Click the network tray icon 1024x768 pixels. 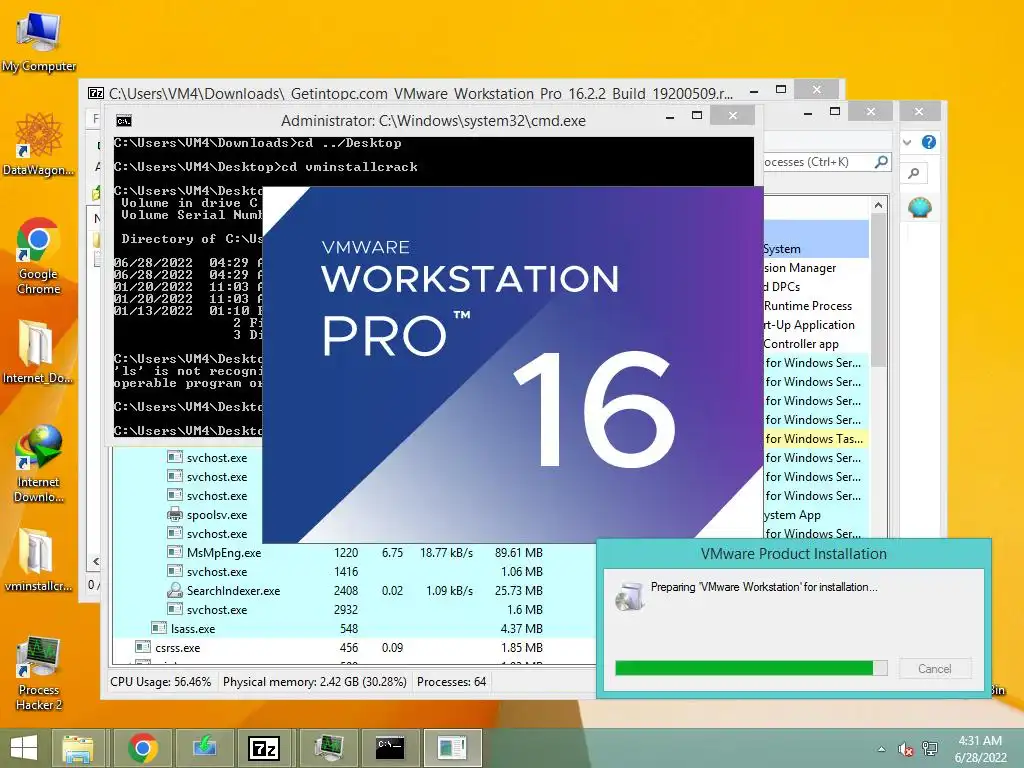929,749
